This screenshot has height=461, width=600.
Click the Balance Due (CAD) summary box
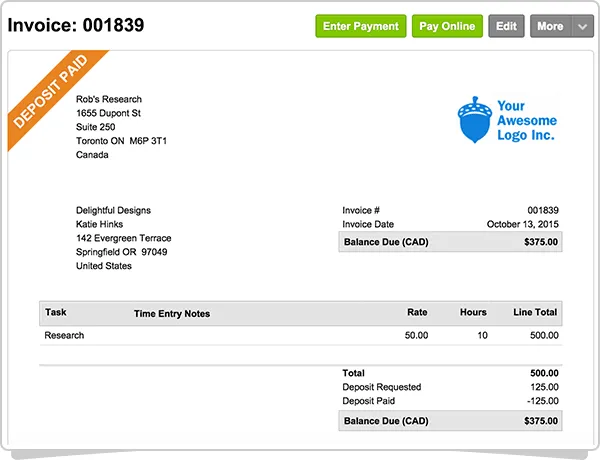click(x=450, y=422)
